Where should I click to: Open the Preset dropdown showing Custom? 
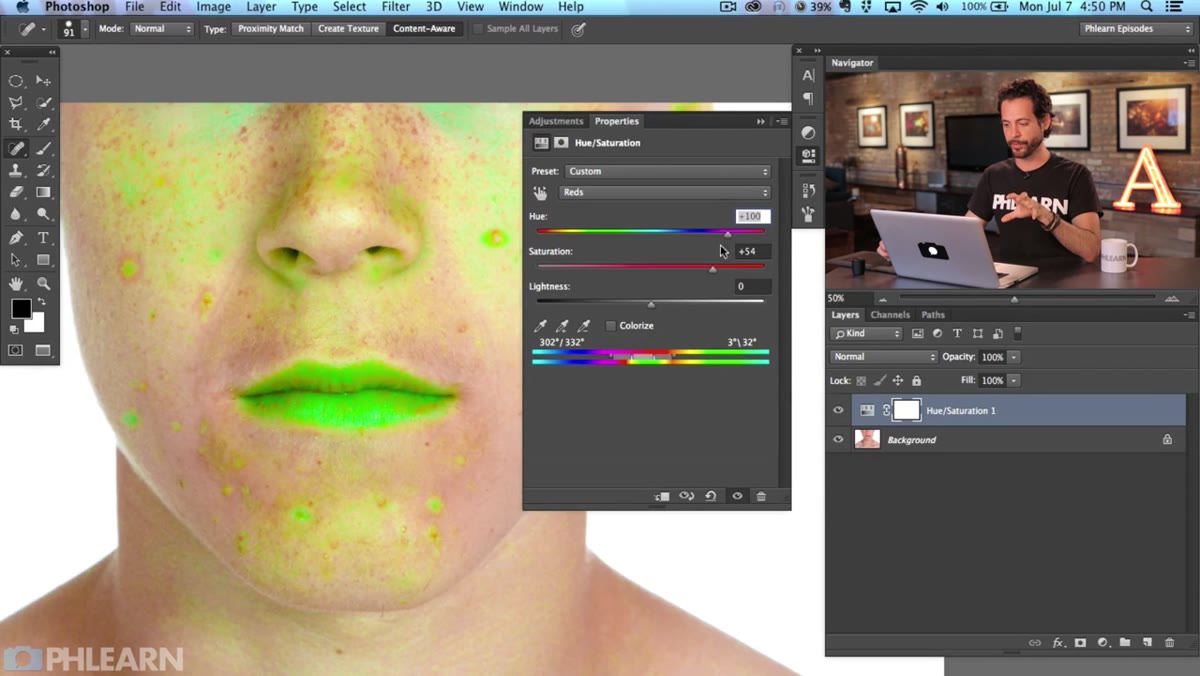click(x=668, y=171)
